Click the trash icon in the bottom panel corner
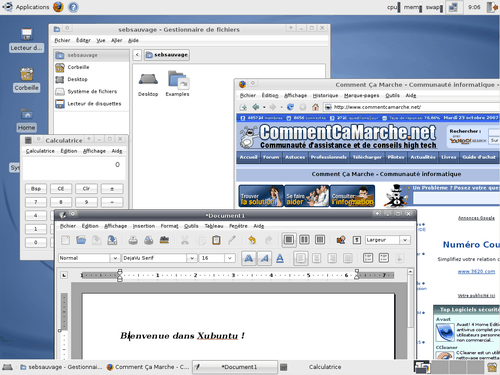Viewport: 500px width, 375px height. (x=492, y=367)
